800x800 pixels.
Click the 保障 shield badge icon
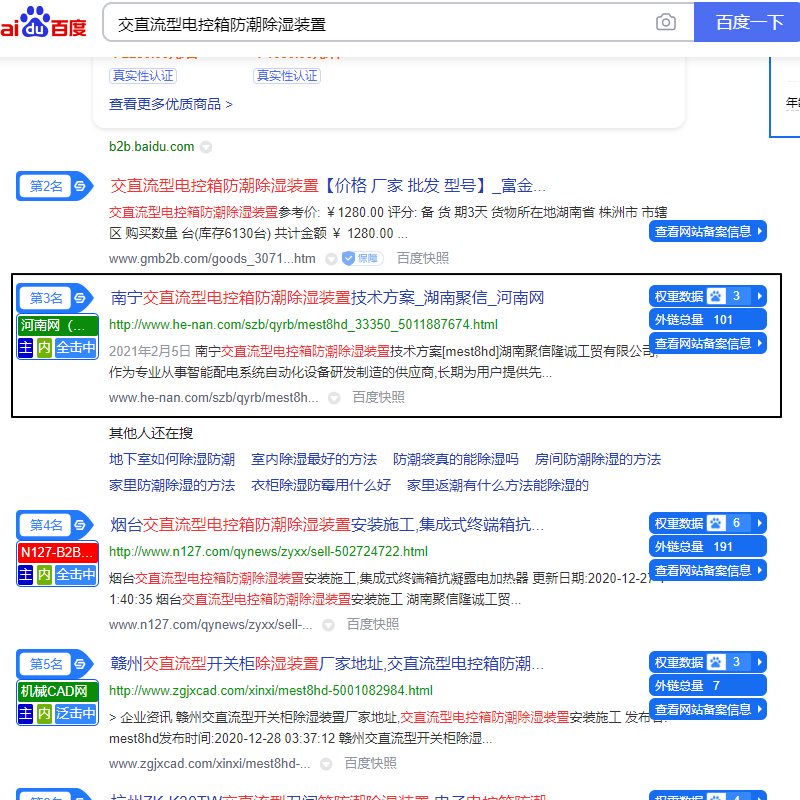[x=362, y=259]
